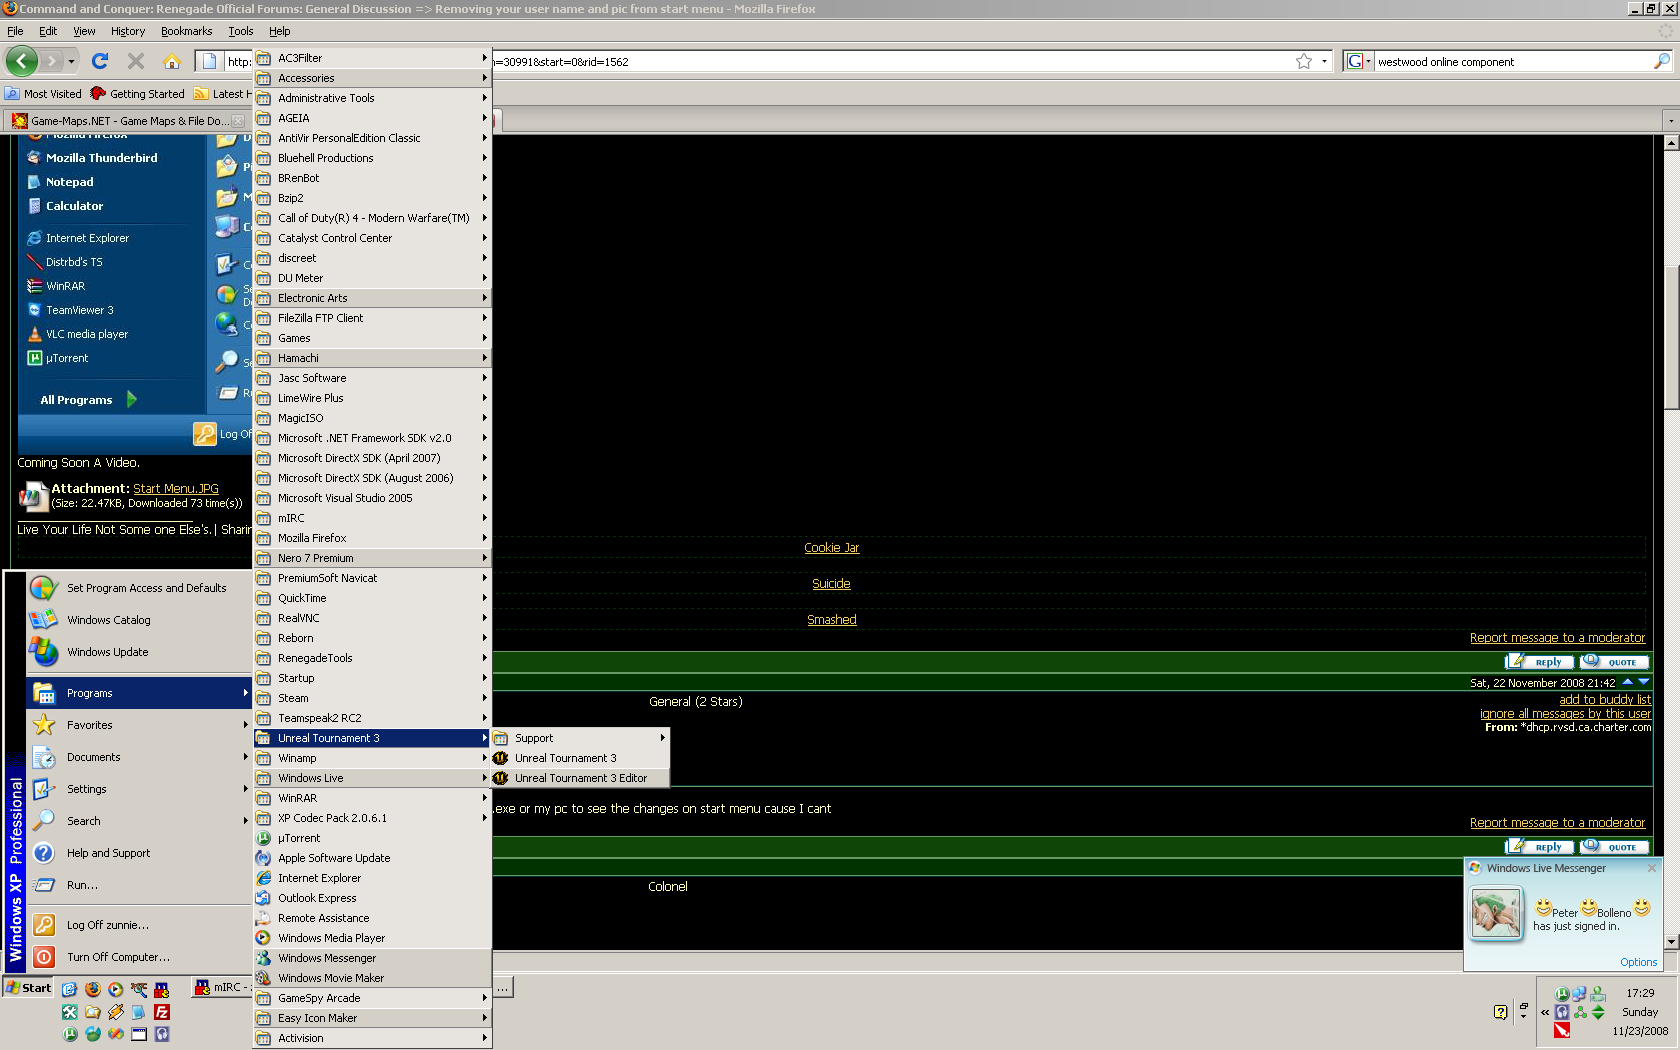Go to the Firefox home page
Screen dimensions: 1680x1050
pos(172,61)
